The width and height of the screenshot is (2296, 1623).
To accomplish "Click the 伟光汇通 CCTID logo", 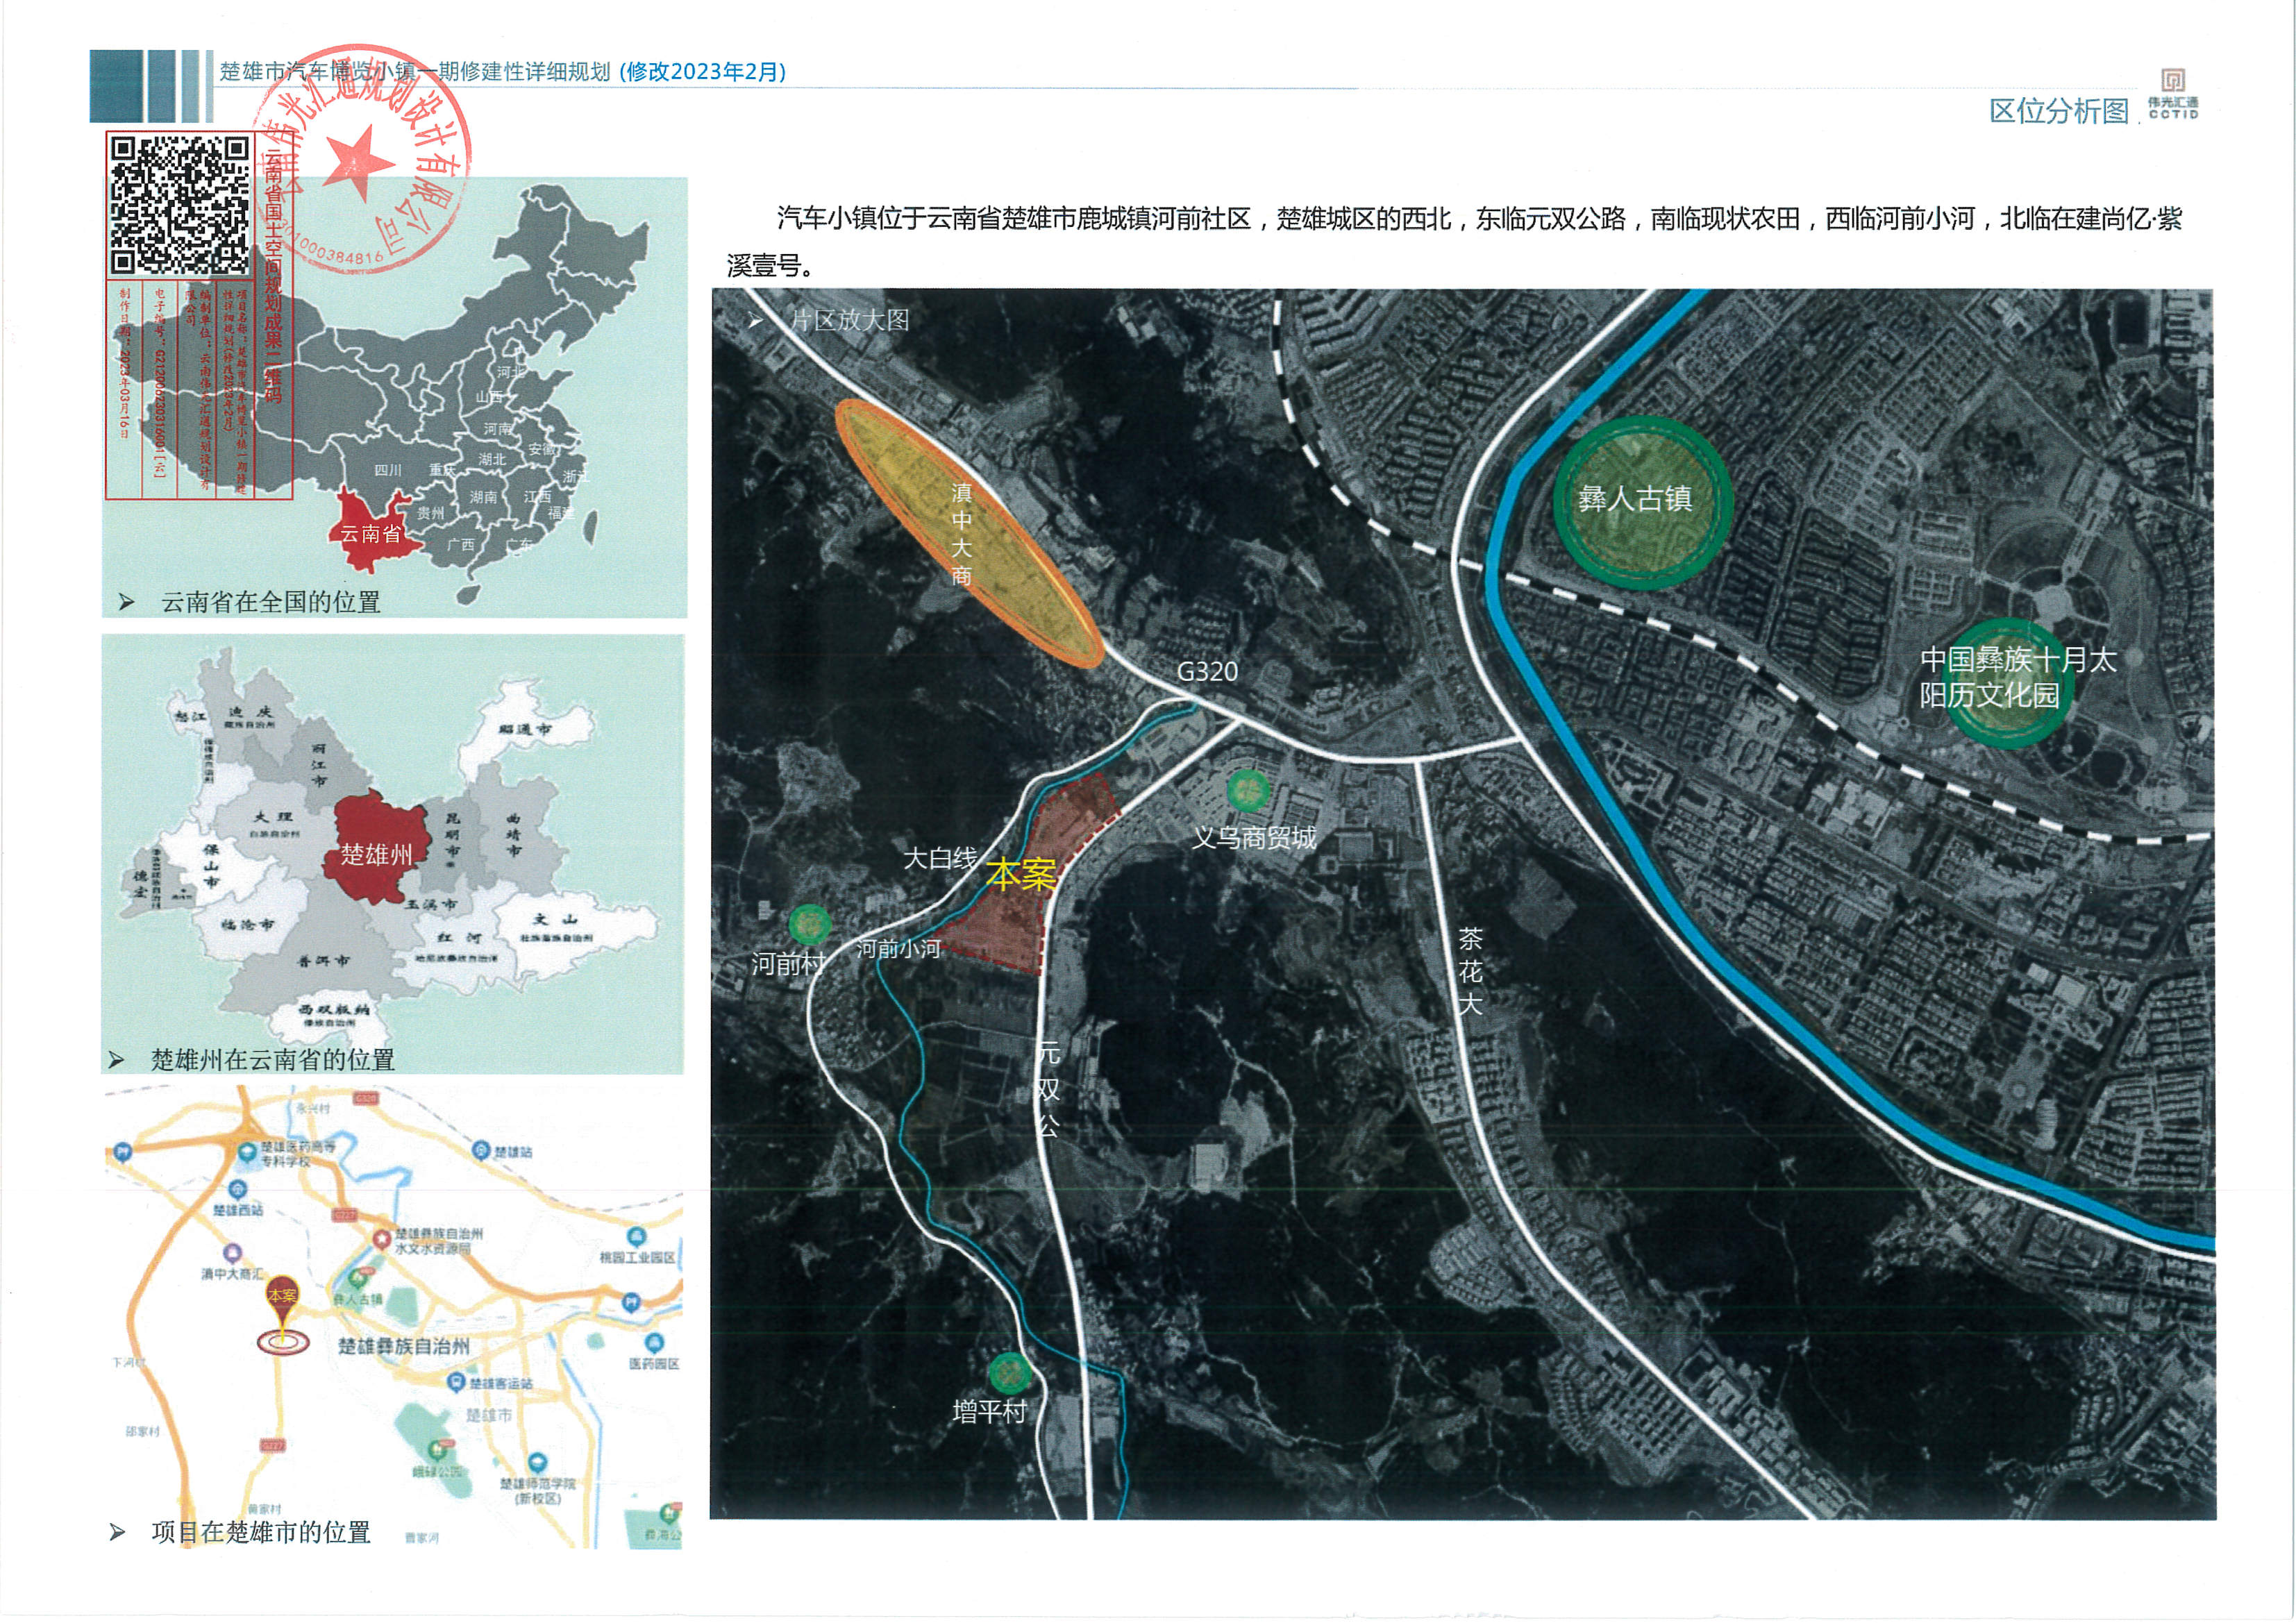I will coord(2172,95).
